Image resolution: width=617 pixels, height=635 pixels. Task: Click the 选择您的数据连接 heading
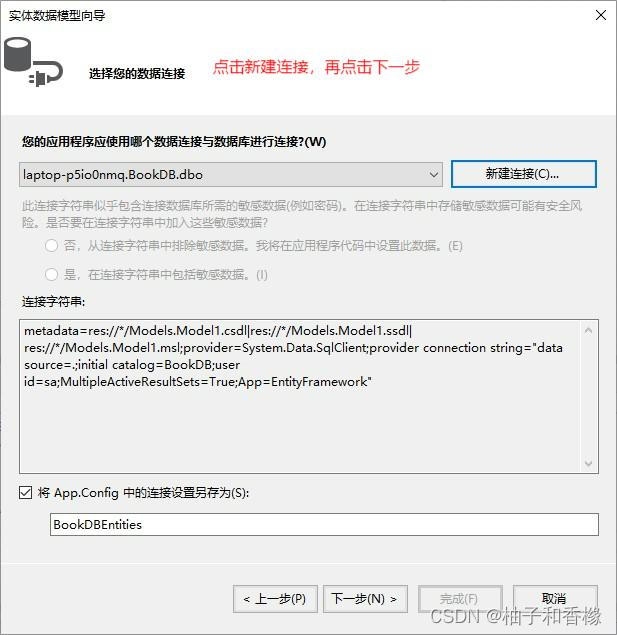click(x=137, y=73)
